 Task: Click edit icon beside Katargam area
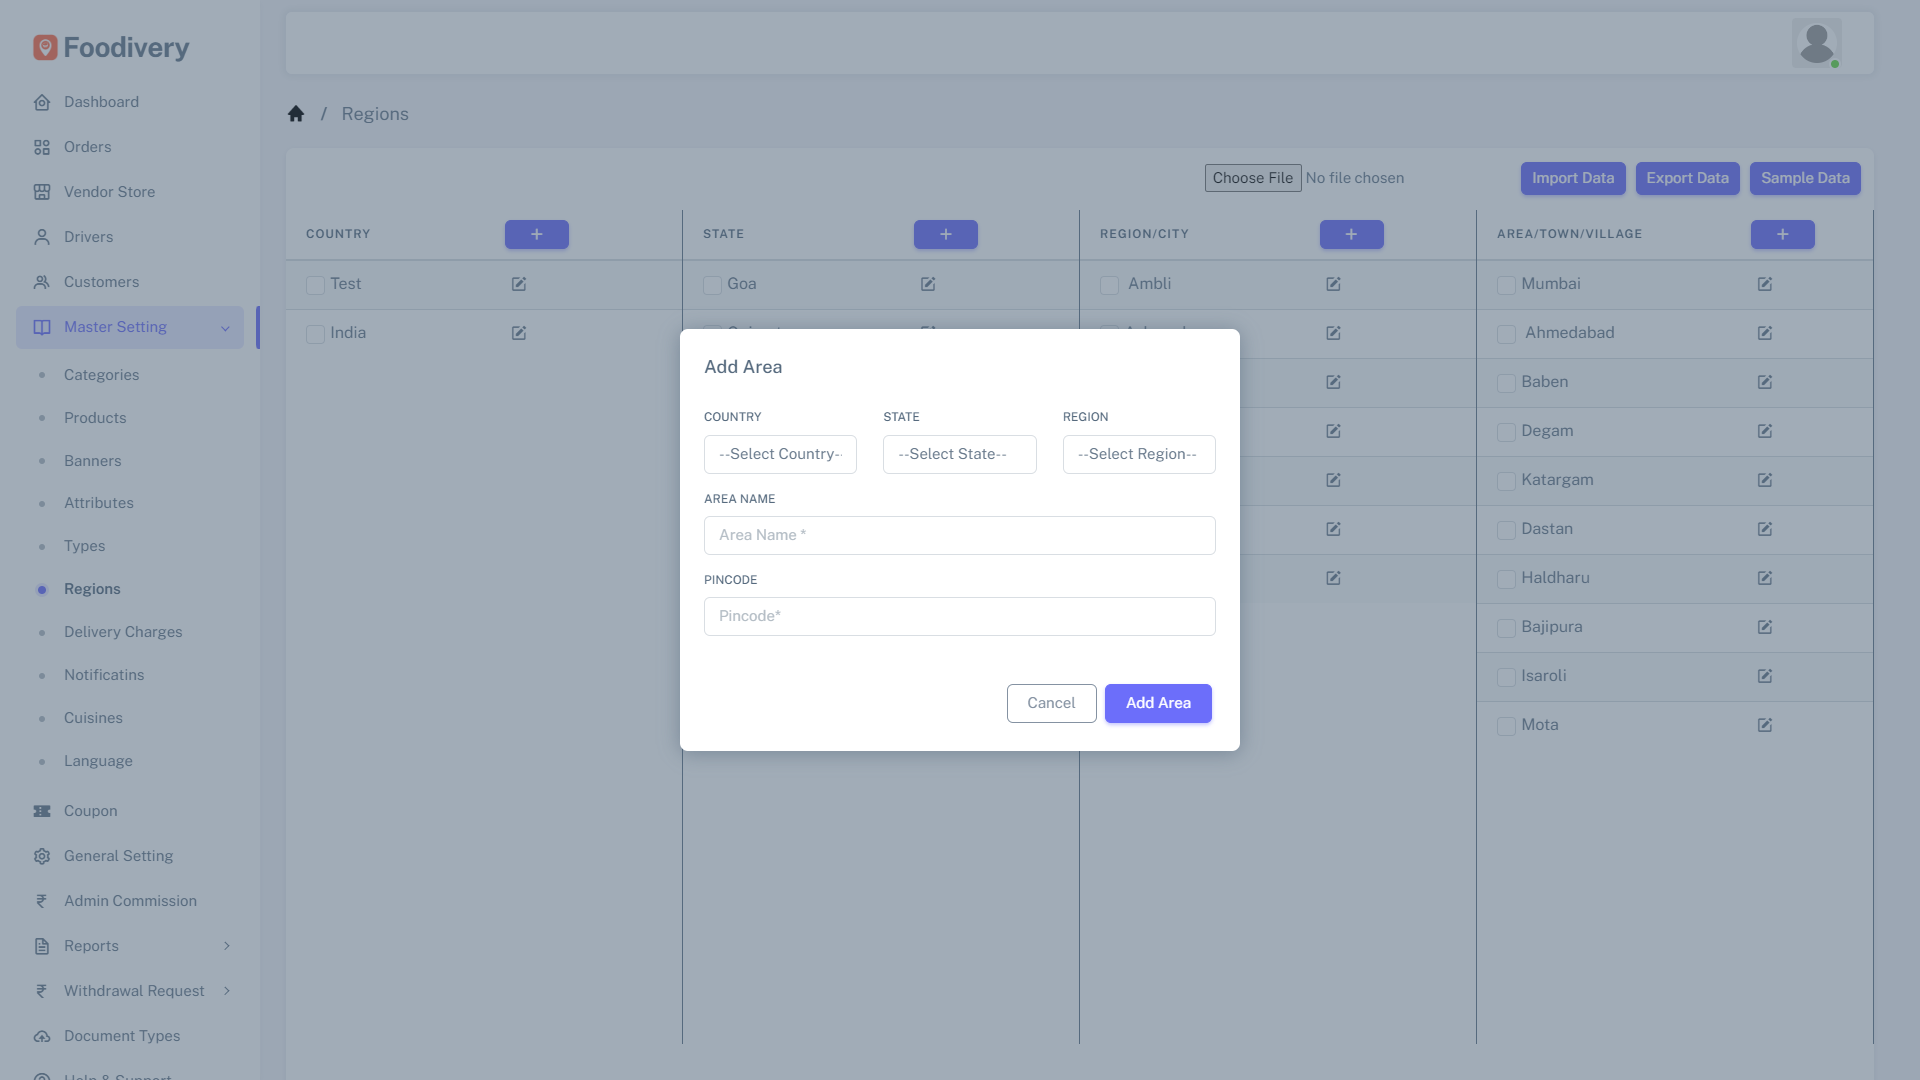point(1765,480)
